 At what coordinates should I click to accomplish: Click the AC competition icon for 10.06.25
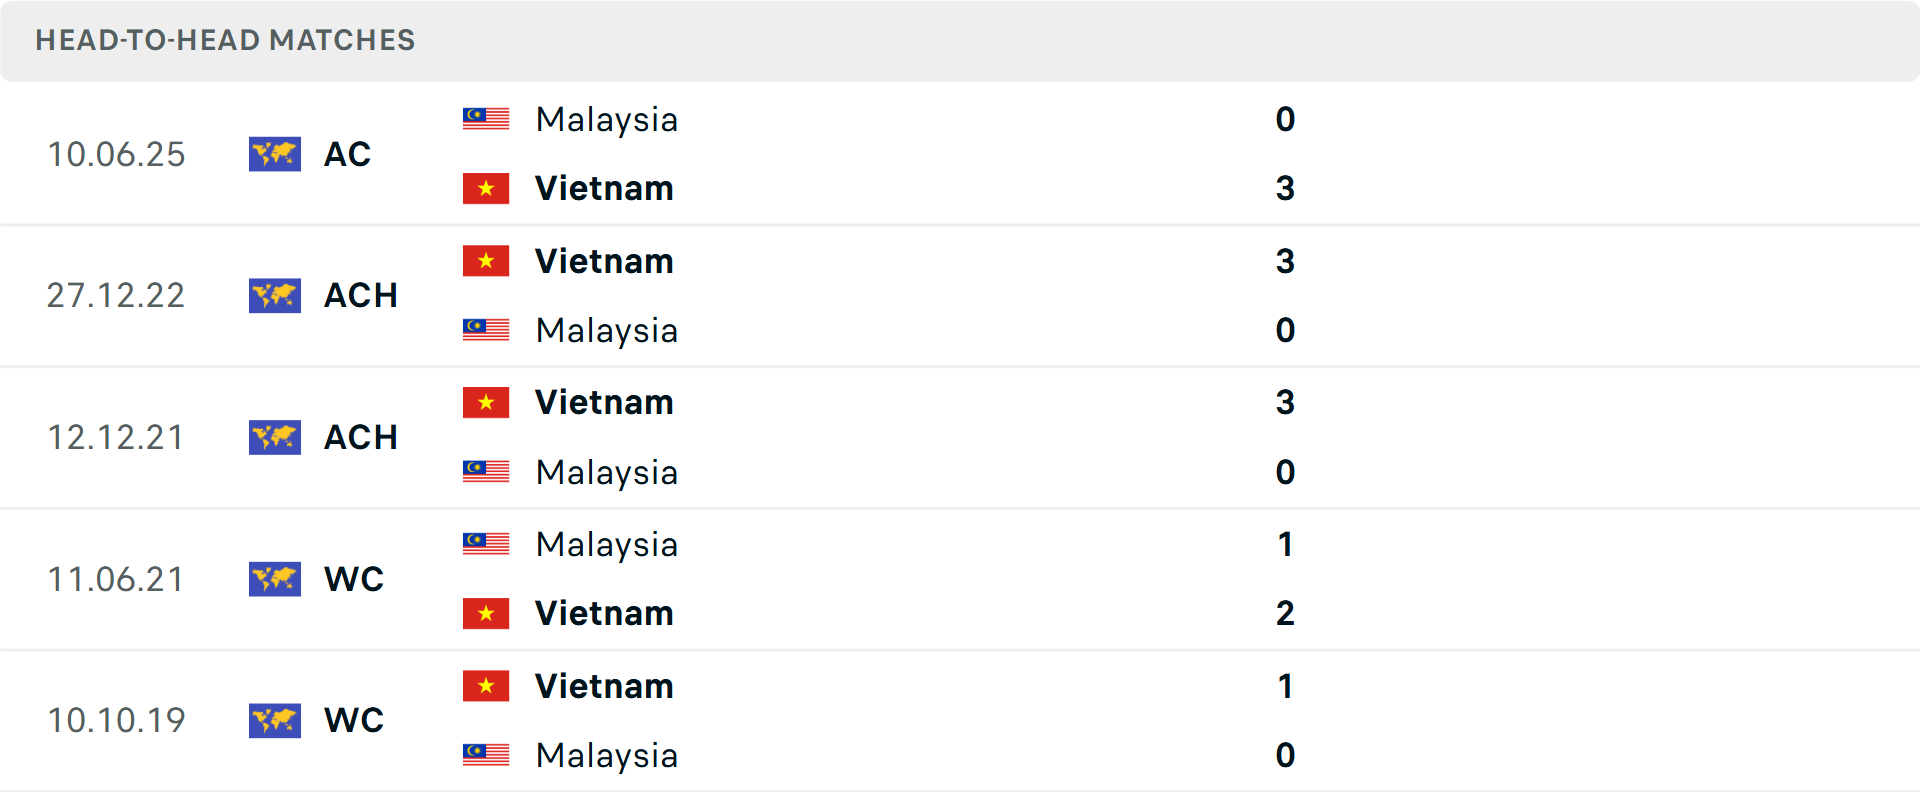tap(275, 154)
